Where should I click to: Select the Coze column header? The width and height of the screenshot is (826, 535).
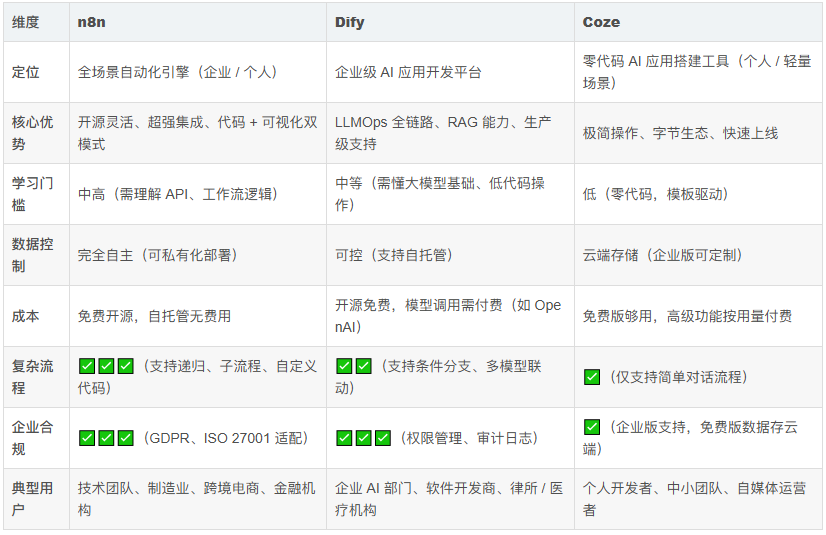pyautogui.click(x=698, y=22)
